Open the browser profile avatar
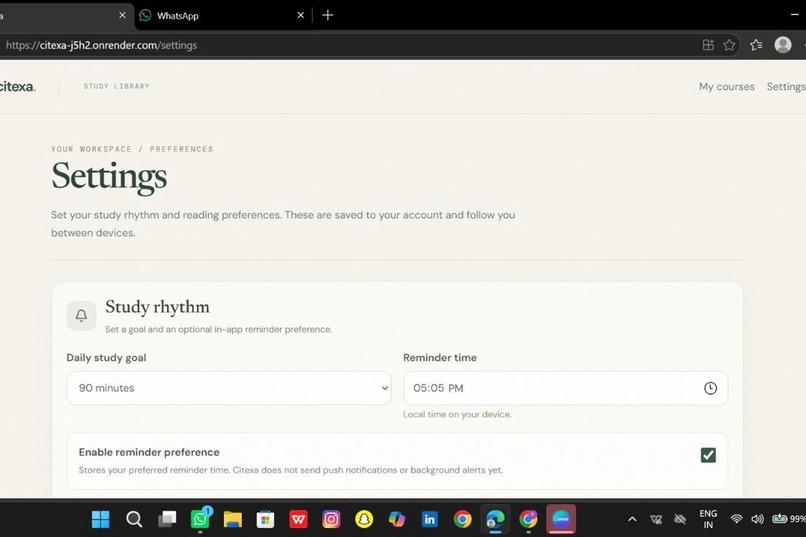This screenshot has height=537, width=806. [x=782, y=45]
